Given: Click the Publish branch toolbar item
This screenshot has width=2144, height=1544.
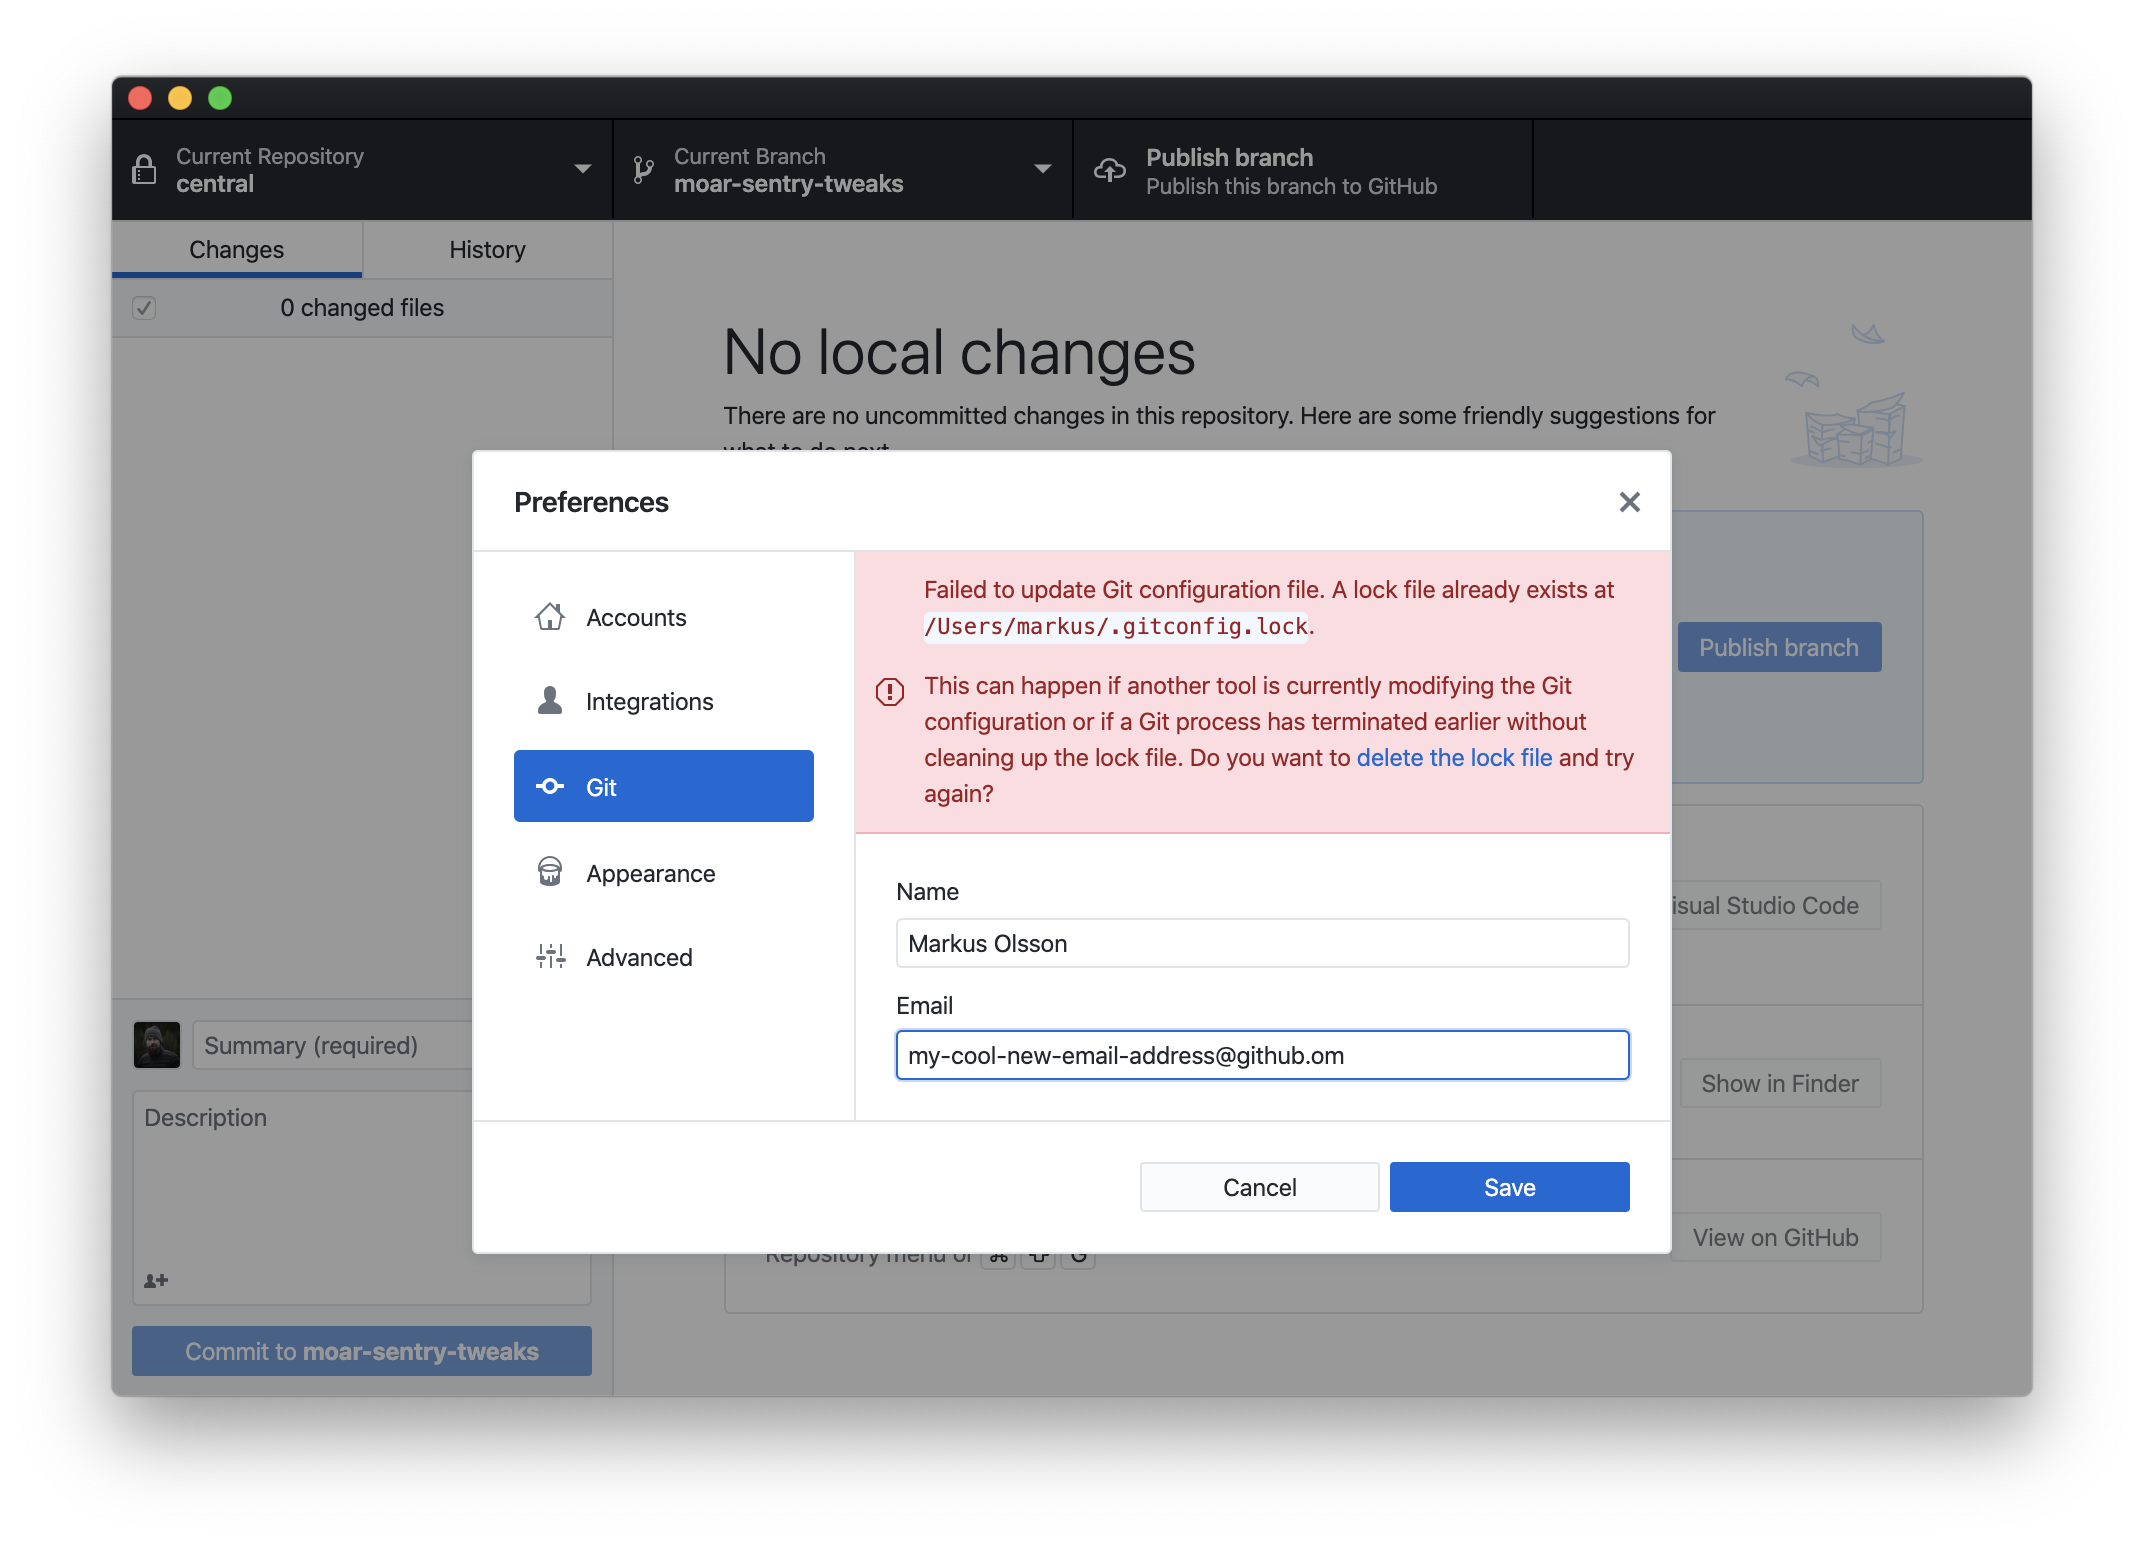Looking at the screenshot, I should pos(1303,170).
